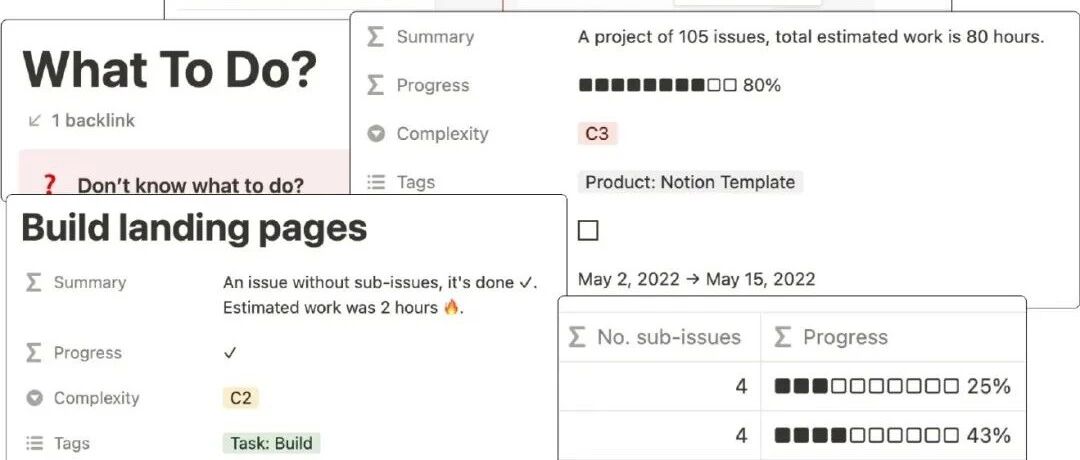Click the select icon beside Complexity in Build landing pages

pyautogui.click(x=34, y=398)
